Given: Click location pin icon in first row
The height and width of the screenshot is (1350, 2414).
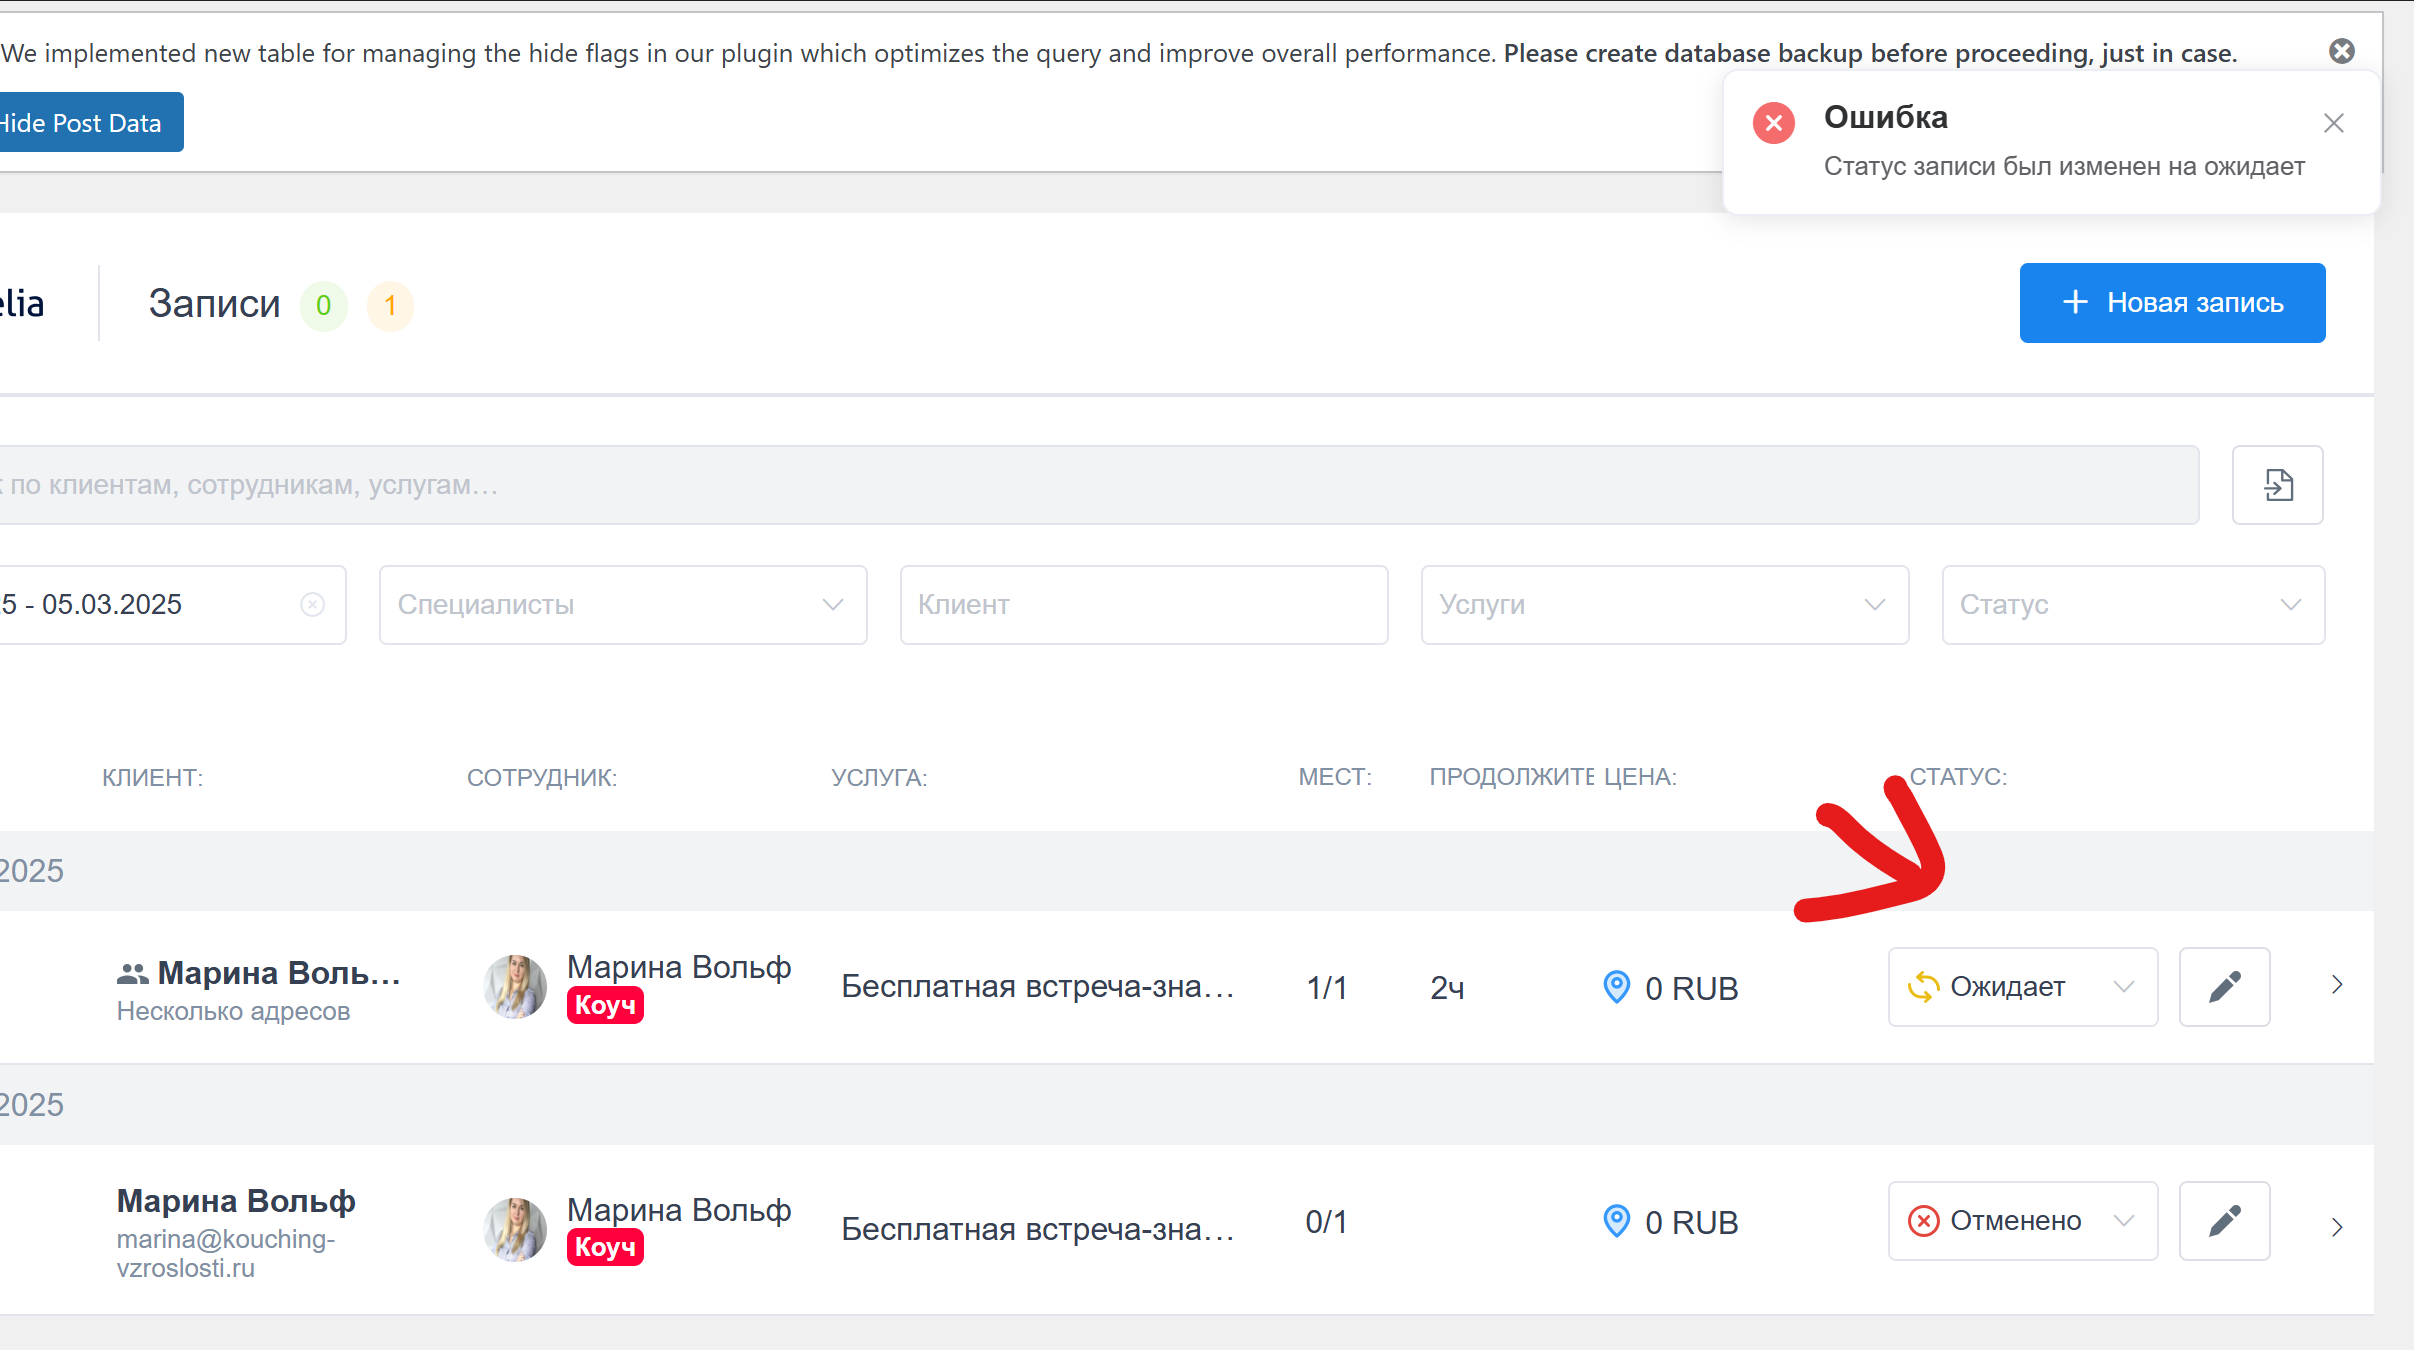Looking at the screenshot, I should (1616, 987).
